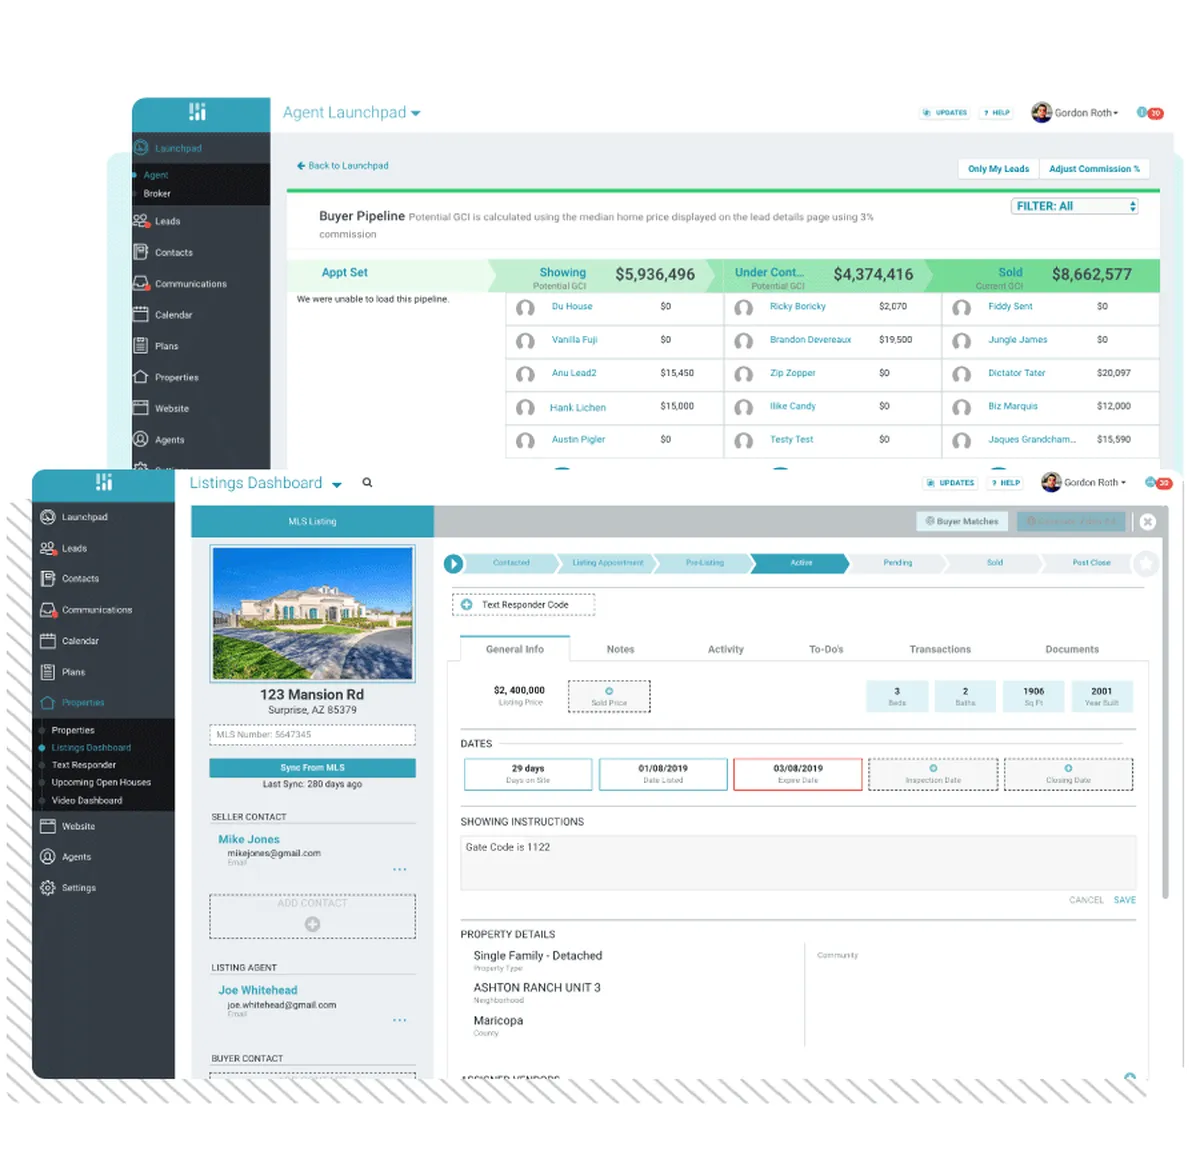Open Text Responder submenu item
The image size is (1200, 1175).
pos(84,765)
